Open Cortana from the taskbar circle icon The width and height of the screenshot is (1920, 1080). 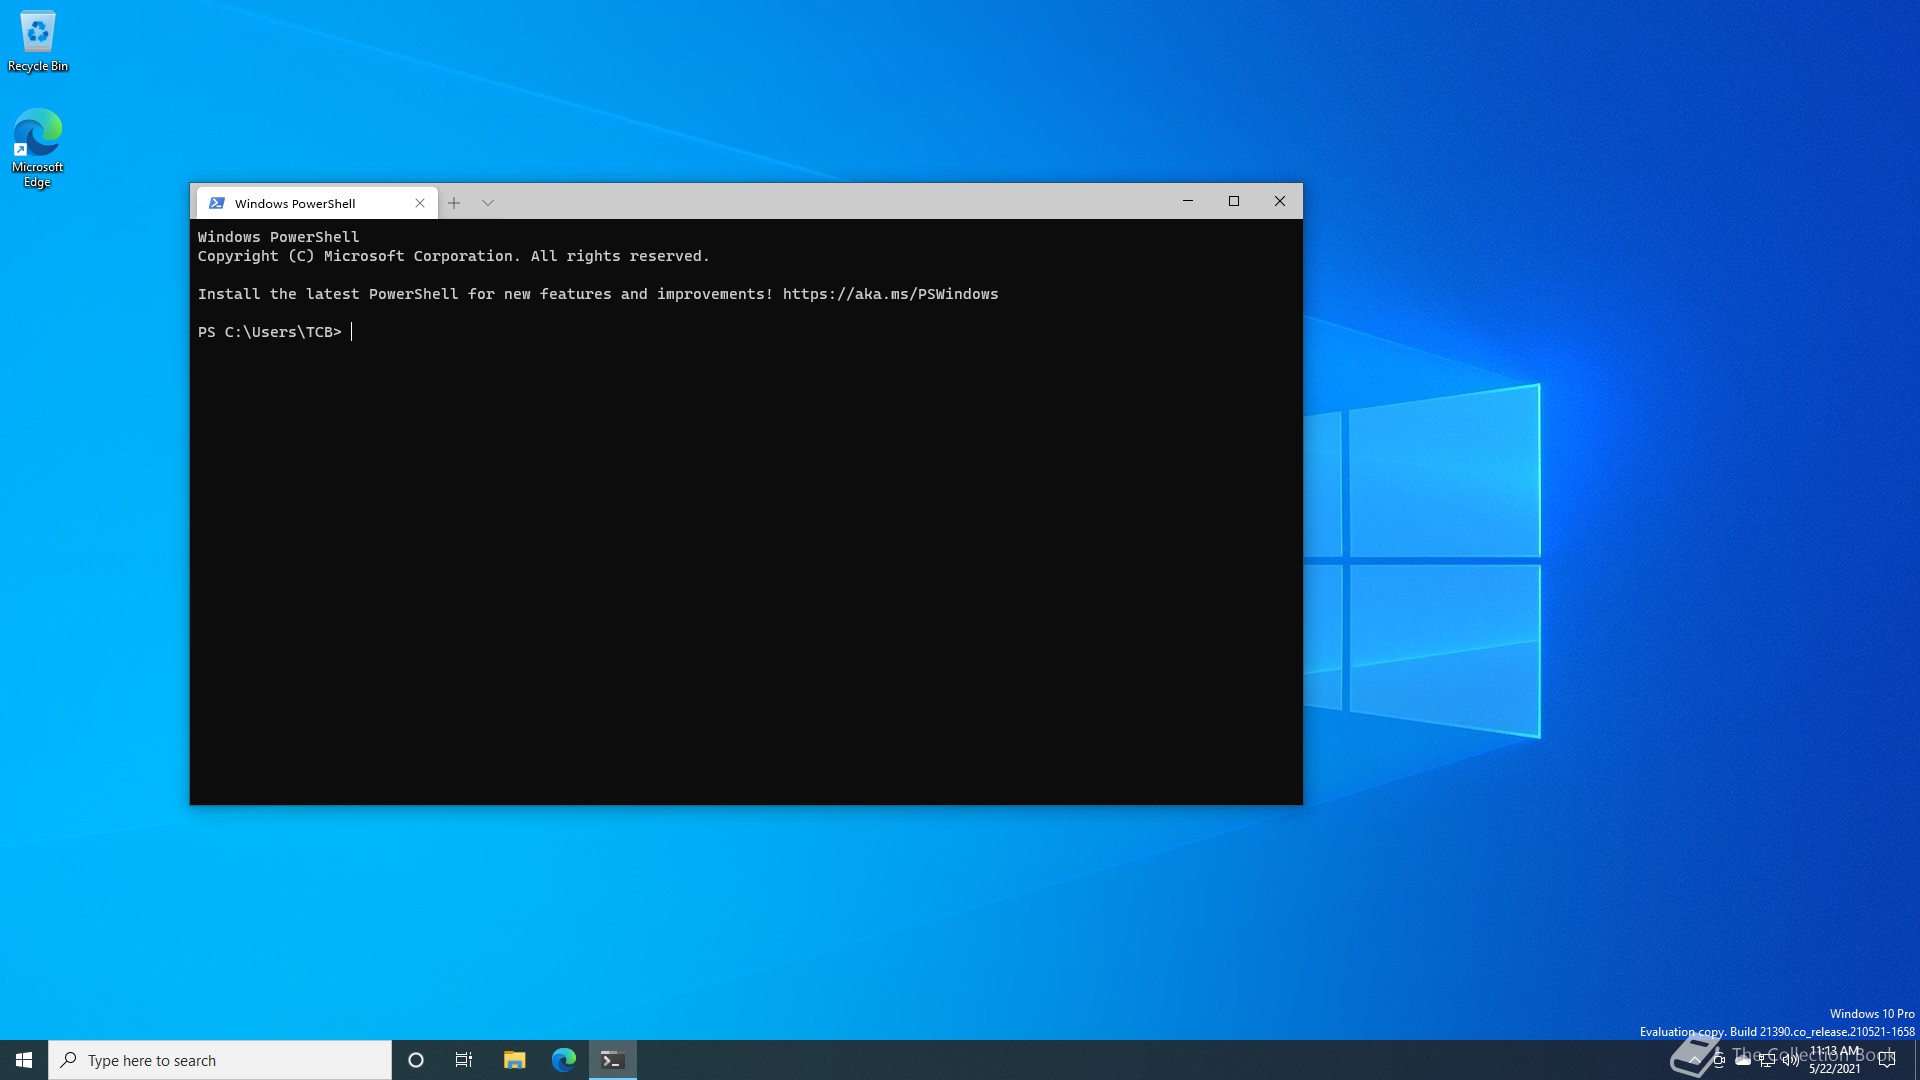416,1060
